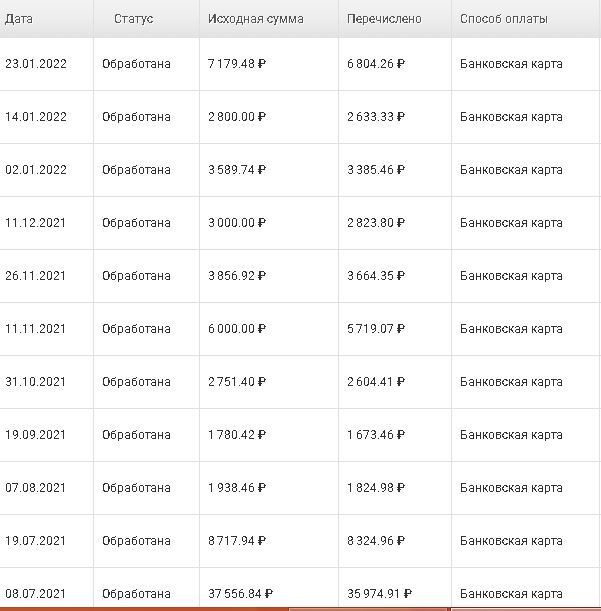The width and height of the screenshot is (601, 611).
Task: Select the row dated 23.01.2022
Action: pos(36,64)
